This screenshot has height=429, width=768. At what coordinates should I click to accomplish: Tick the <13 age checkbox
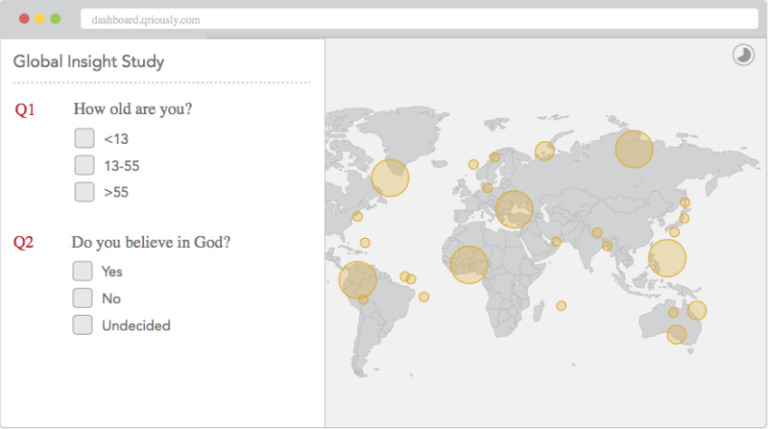(x=85, y=139)
